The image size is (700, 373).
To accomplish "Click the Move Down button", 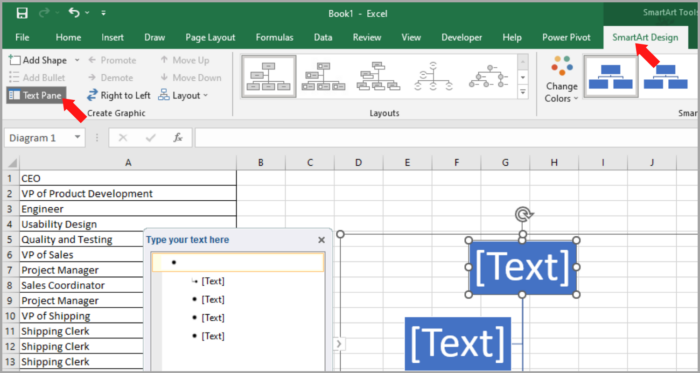I will click(x=191, y=78).
